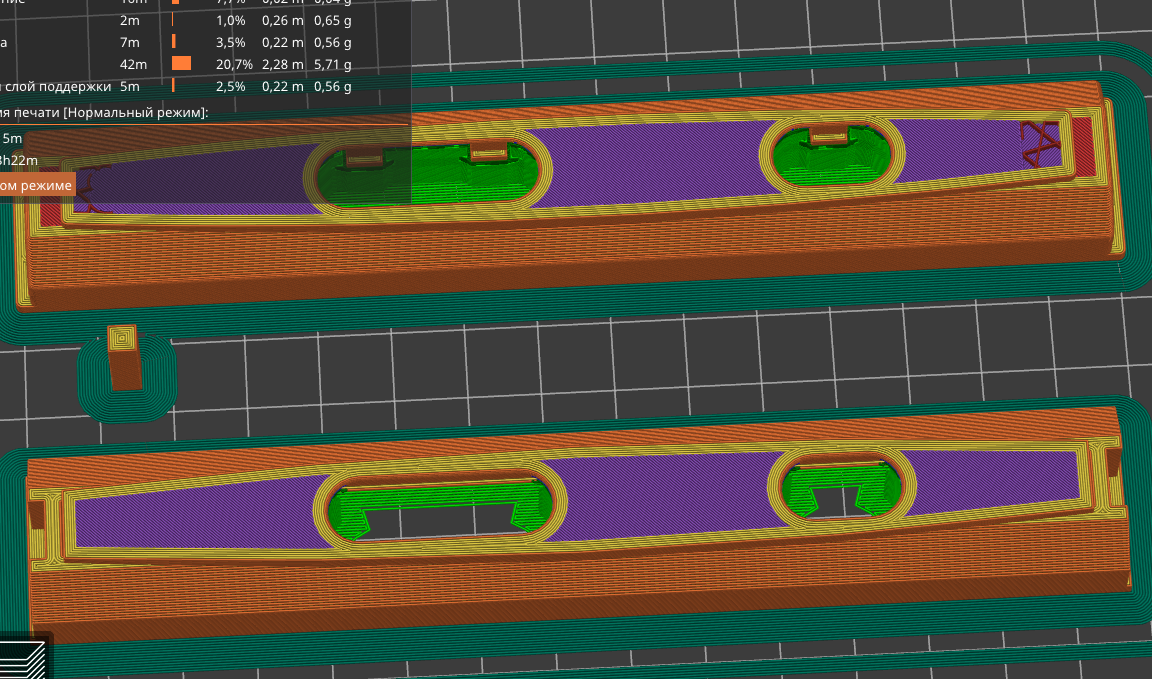Click the '42m' time value
This screenshot has width=1152, height=679.
pos(133,64)
